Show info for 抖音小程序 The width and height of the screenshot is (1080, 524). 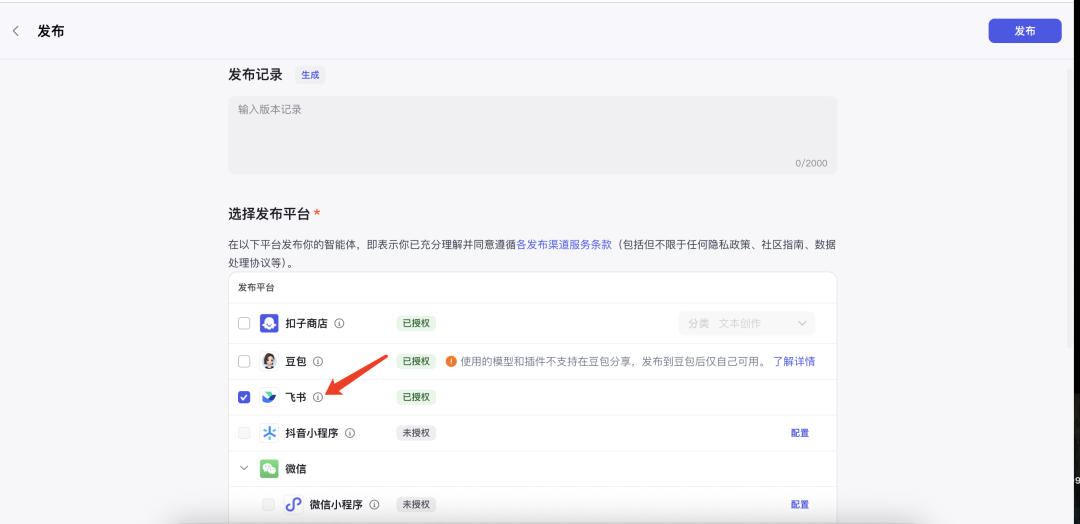(x=350, y=433)
